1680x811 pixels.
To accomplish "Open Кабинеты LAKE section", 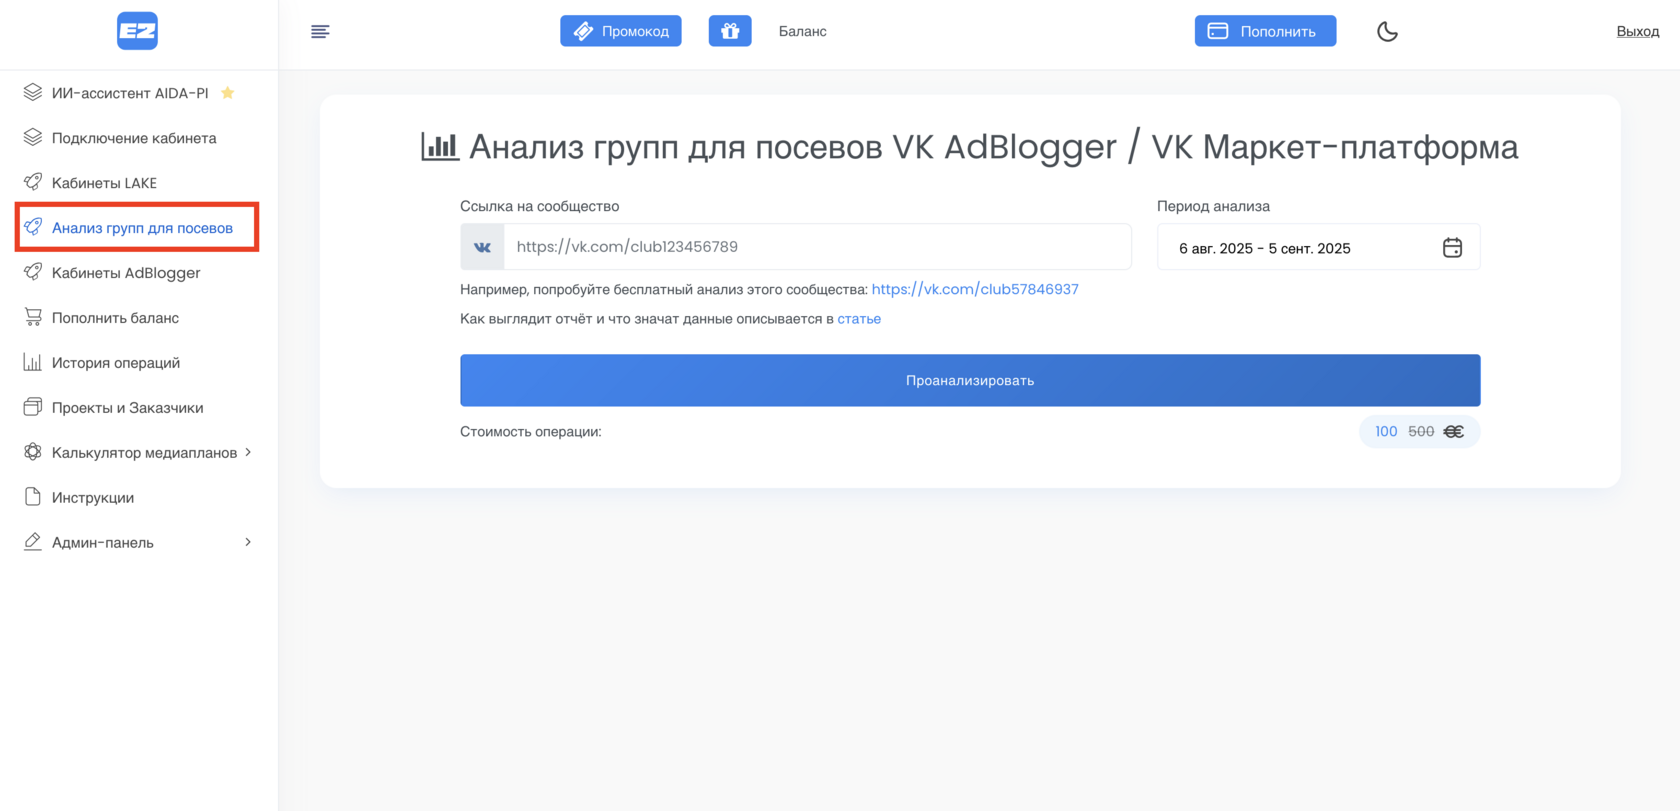I will coord(104,183).
